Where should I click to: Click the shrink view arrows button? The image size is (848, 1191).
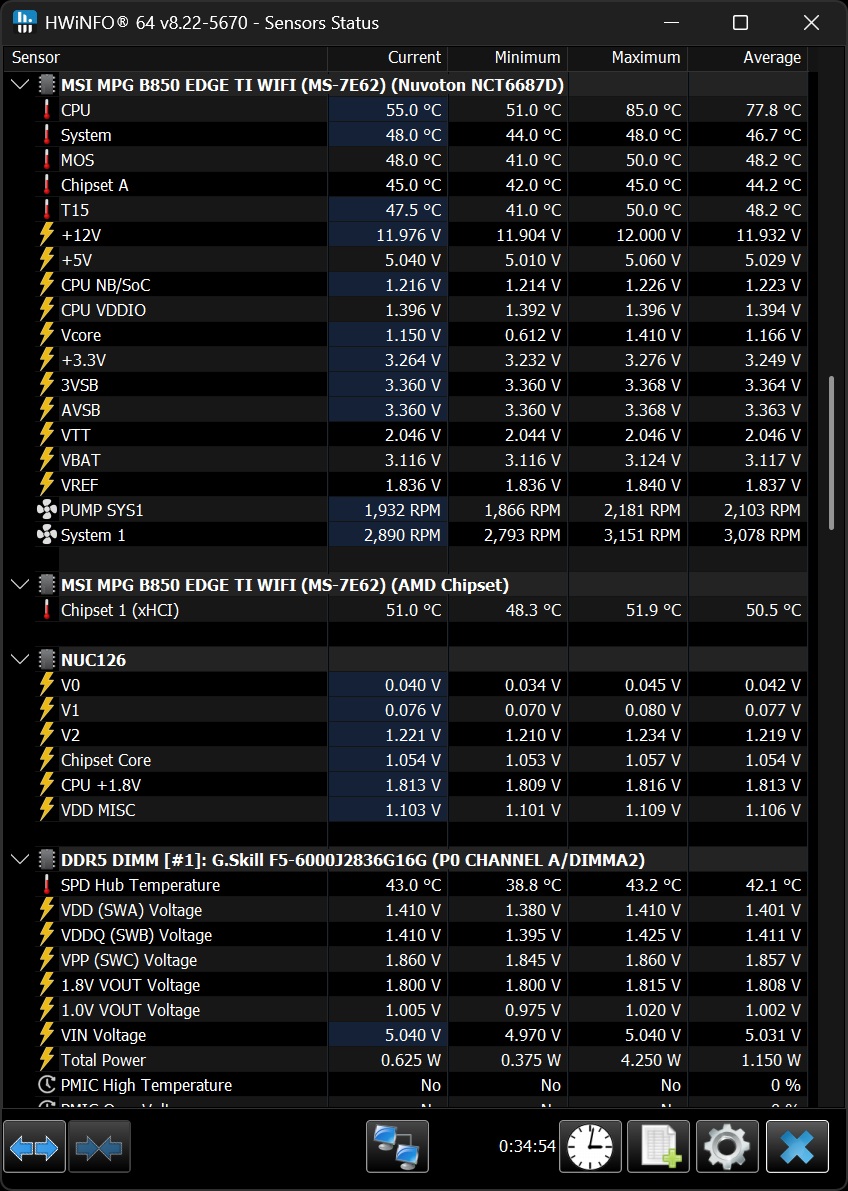(99, 1146)
